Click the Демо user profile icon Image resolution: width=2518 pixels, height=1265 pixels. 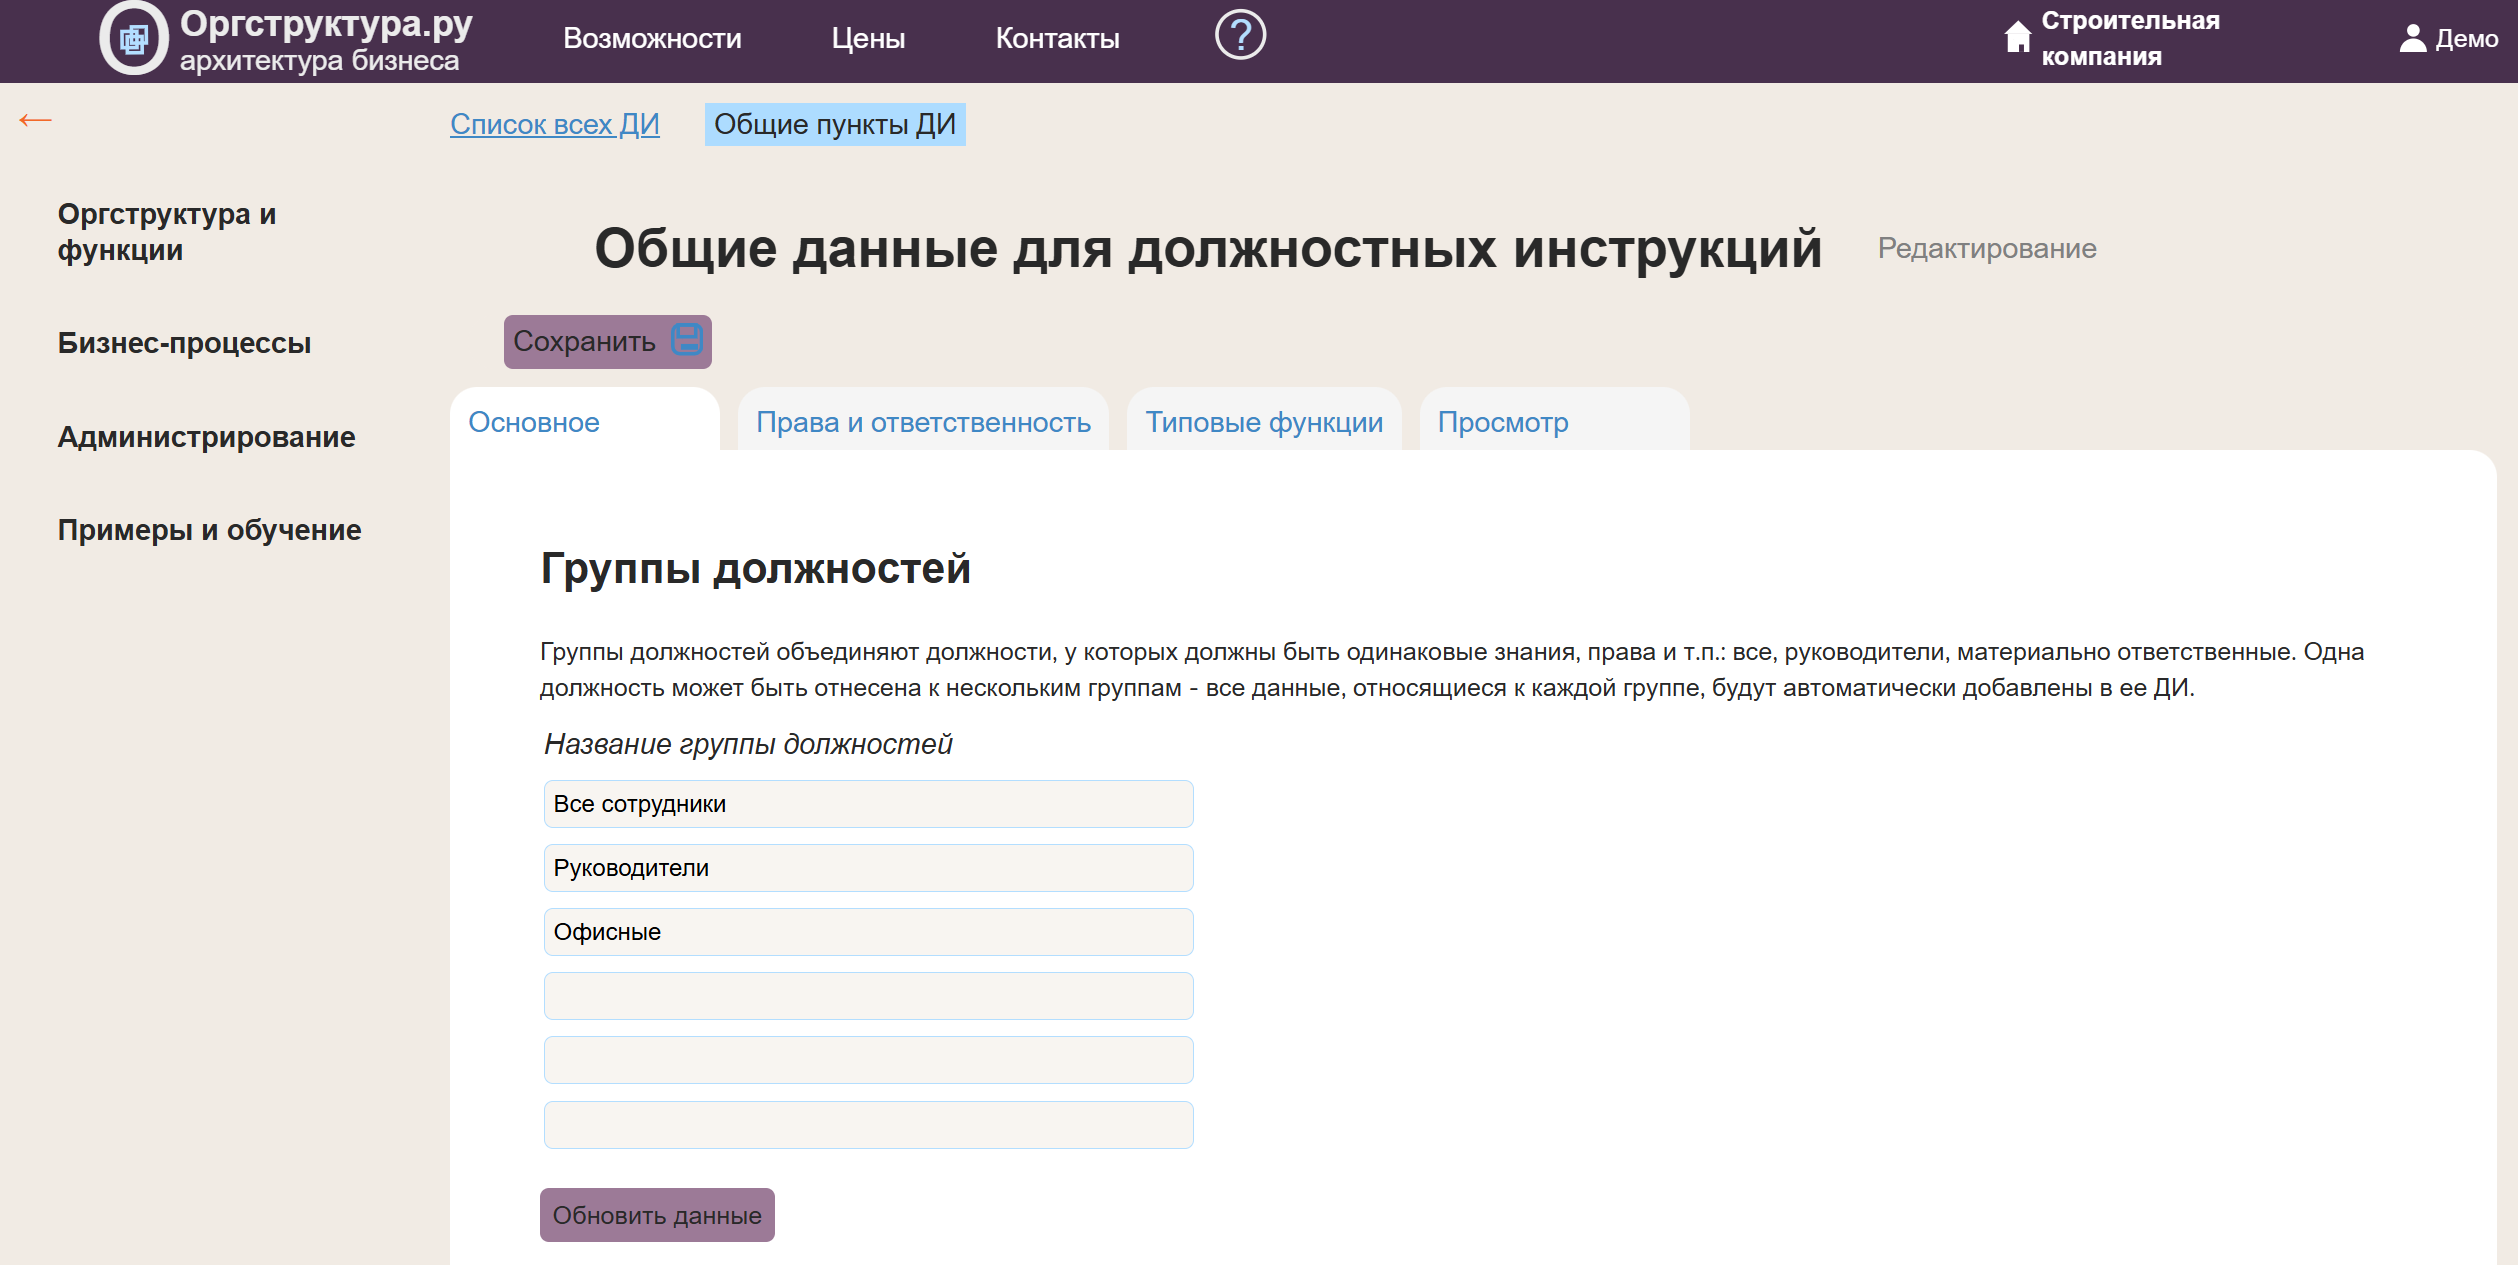(x=2413, y=38)
